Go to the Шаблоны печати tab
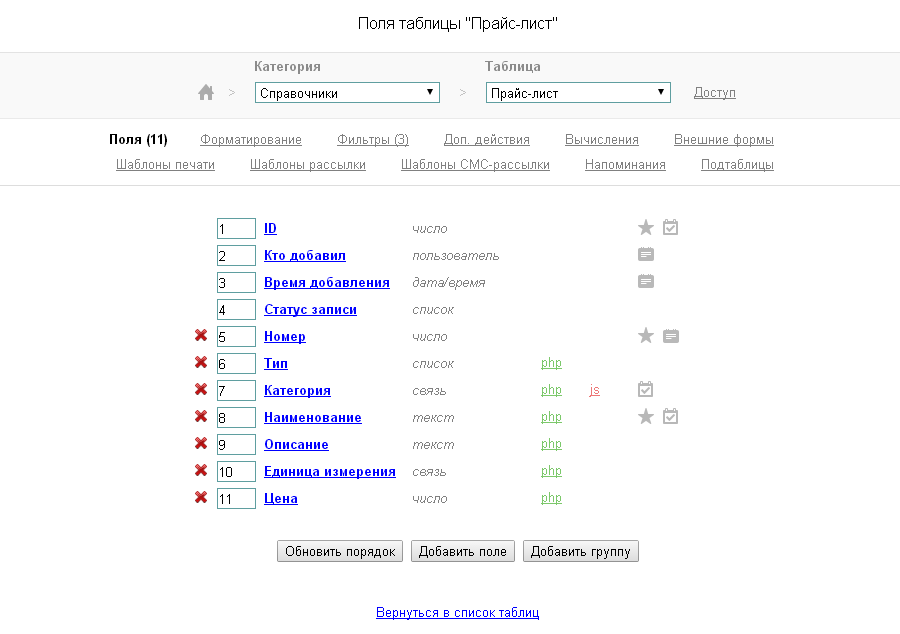Screen dimensions: 900x634 [165, 165]
